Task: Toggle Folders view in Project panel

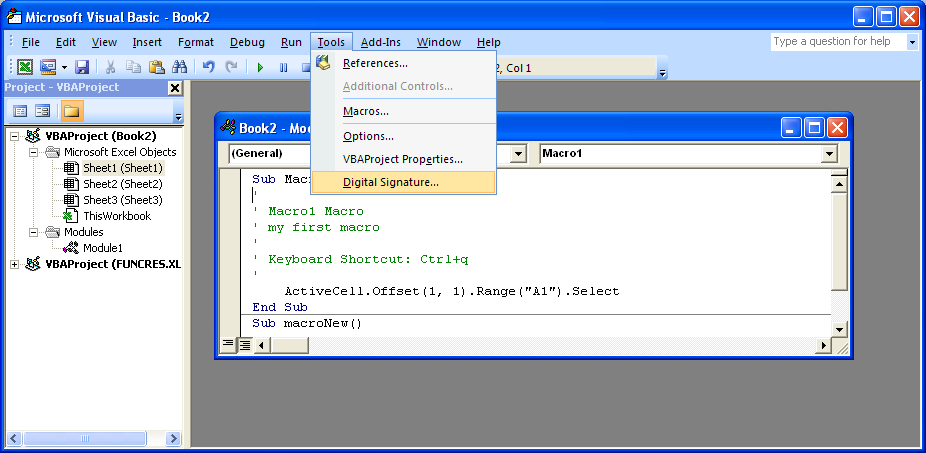Action: point(72,111)
